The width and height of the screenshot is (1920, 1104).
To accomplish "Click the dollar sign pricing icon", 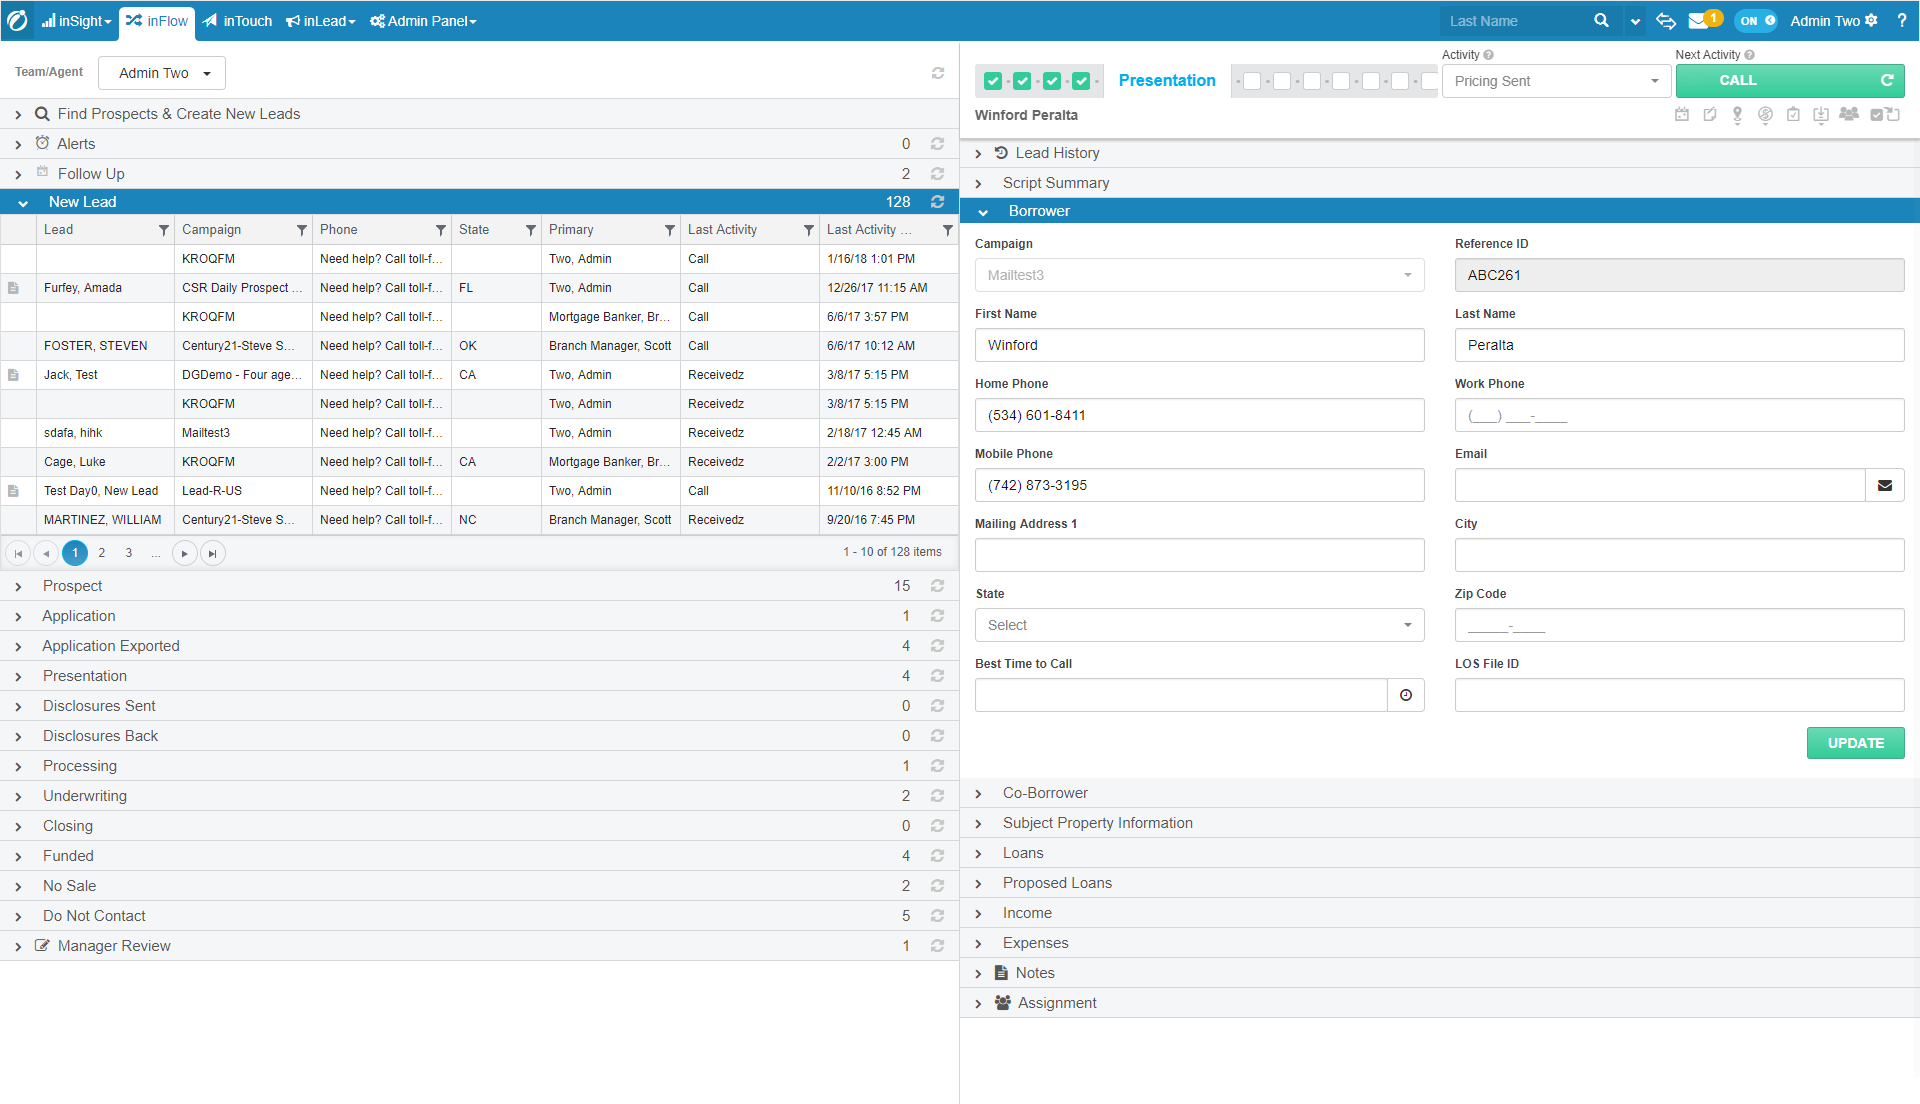I will 1765,115.
